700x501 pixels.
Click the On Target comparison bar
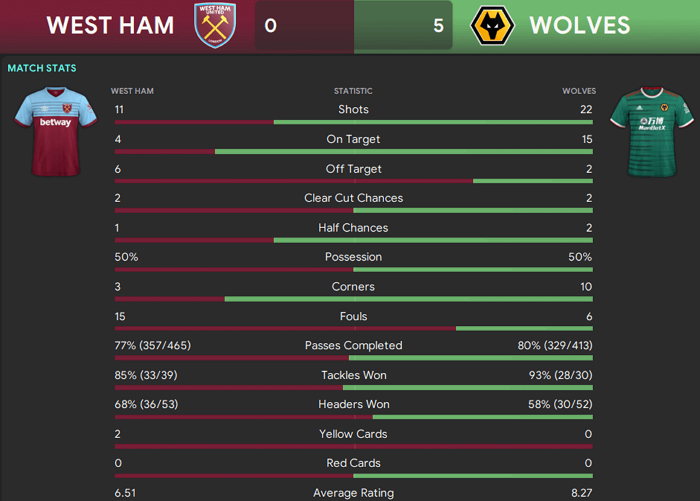[x=354, y=152]
